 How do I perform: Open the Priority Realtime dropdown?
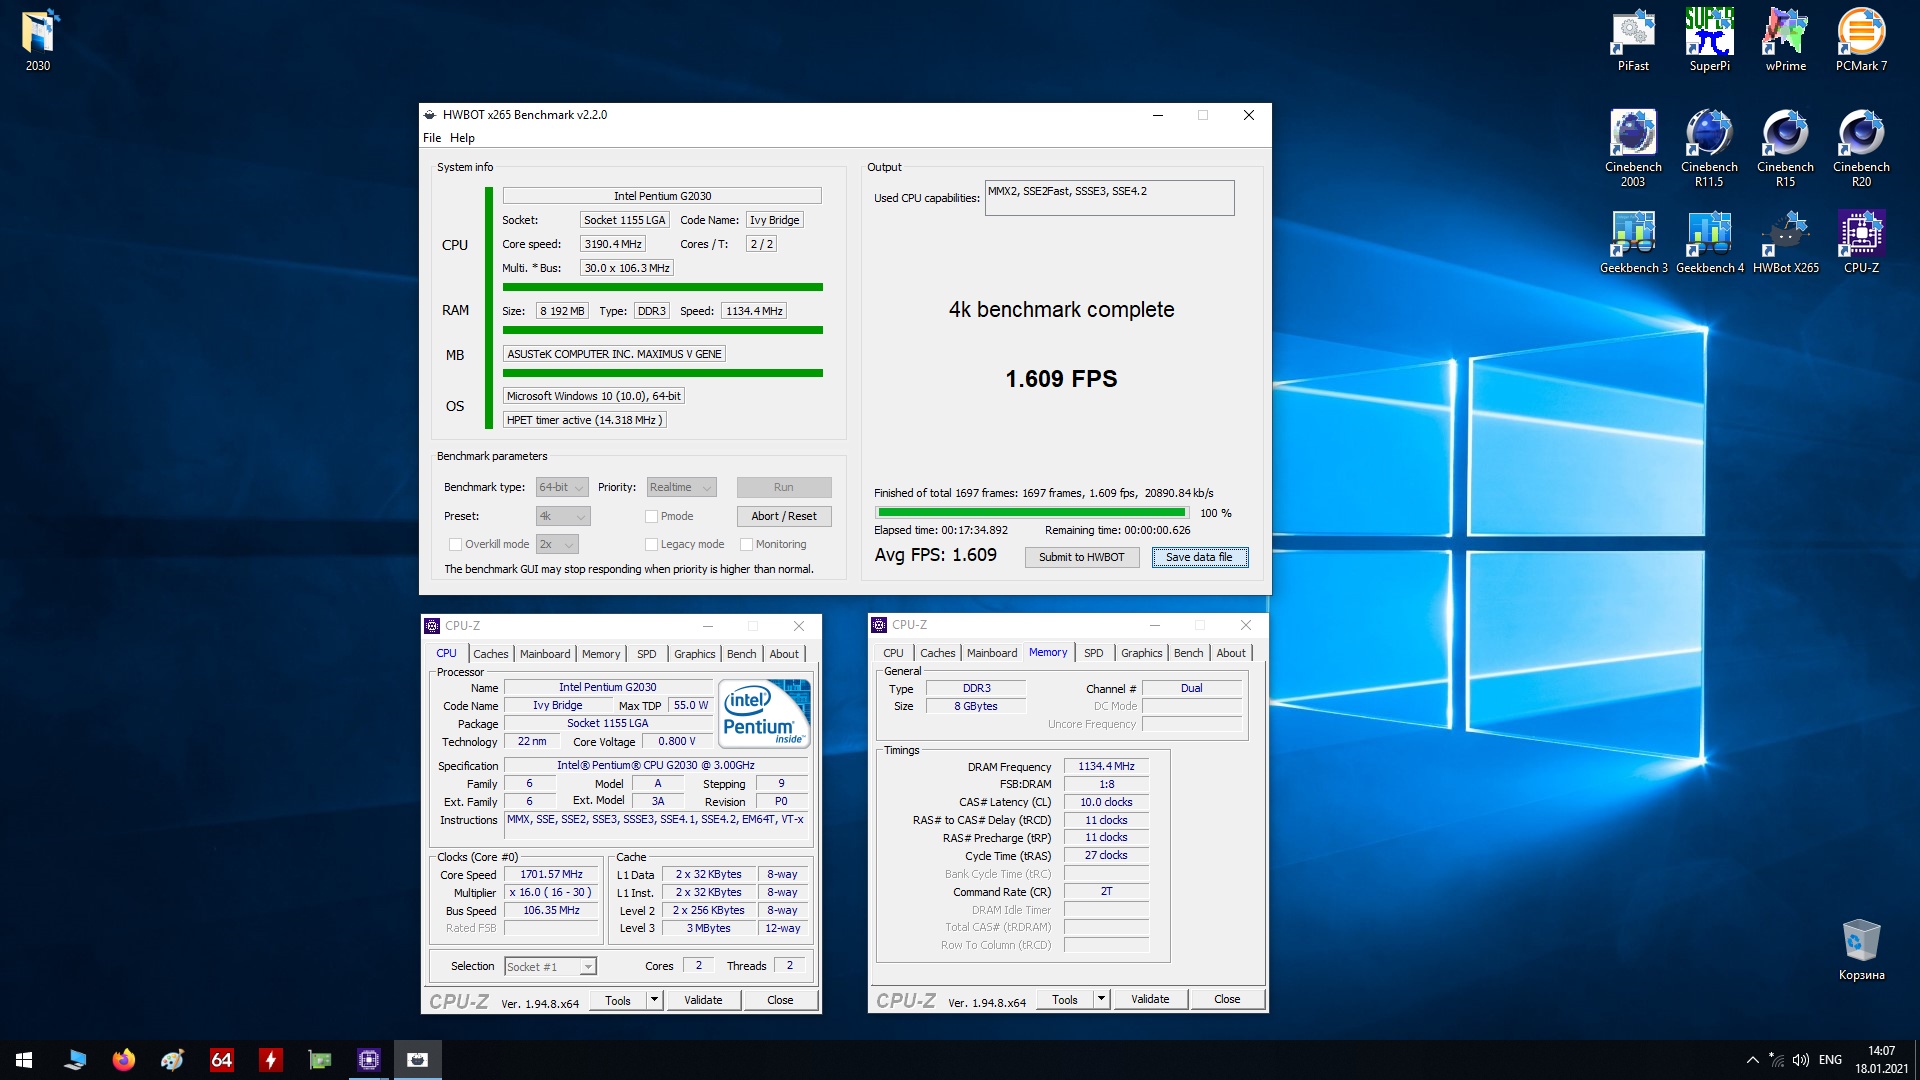coord(681,487)
